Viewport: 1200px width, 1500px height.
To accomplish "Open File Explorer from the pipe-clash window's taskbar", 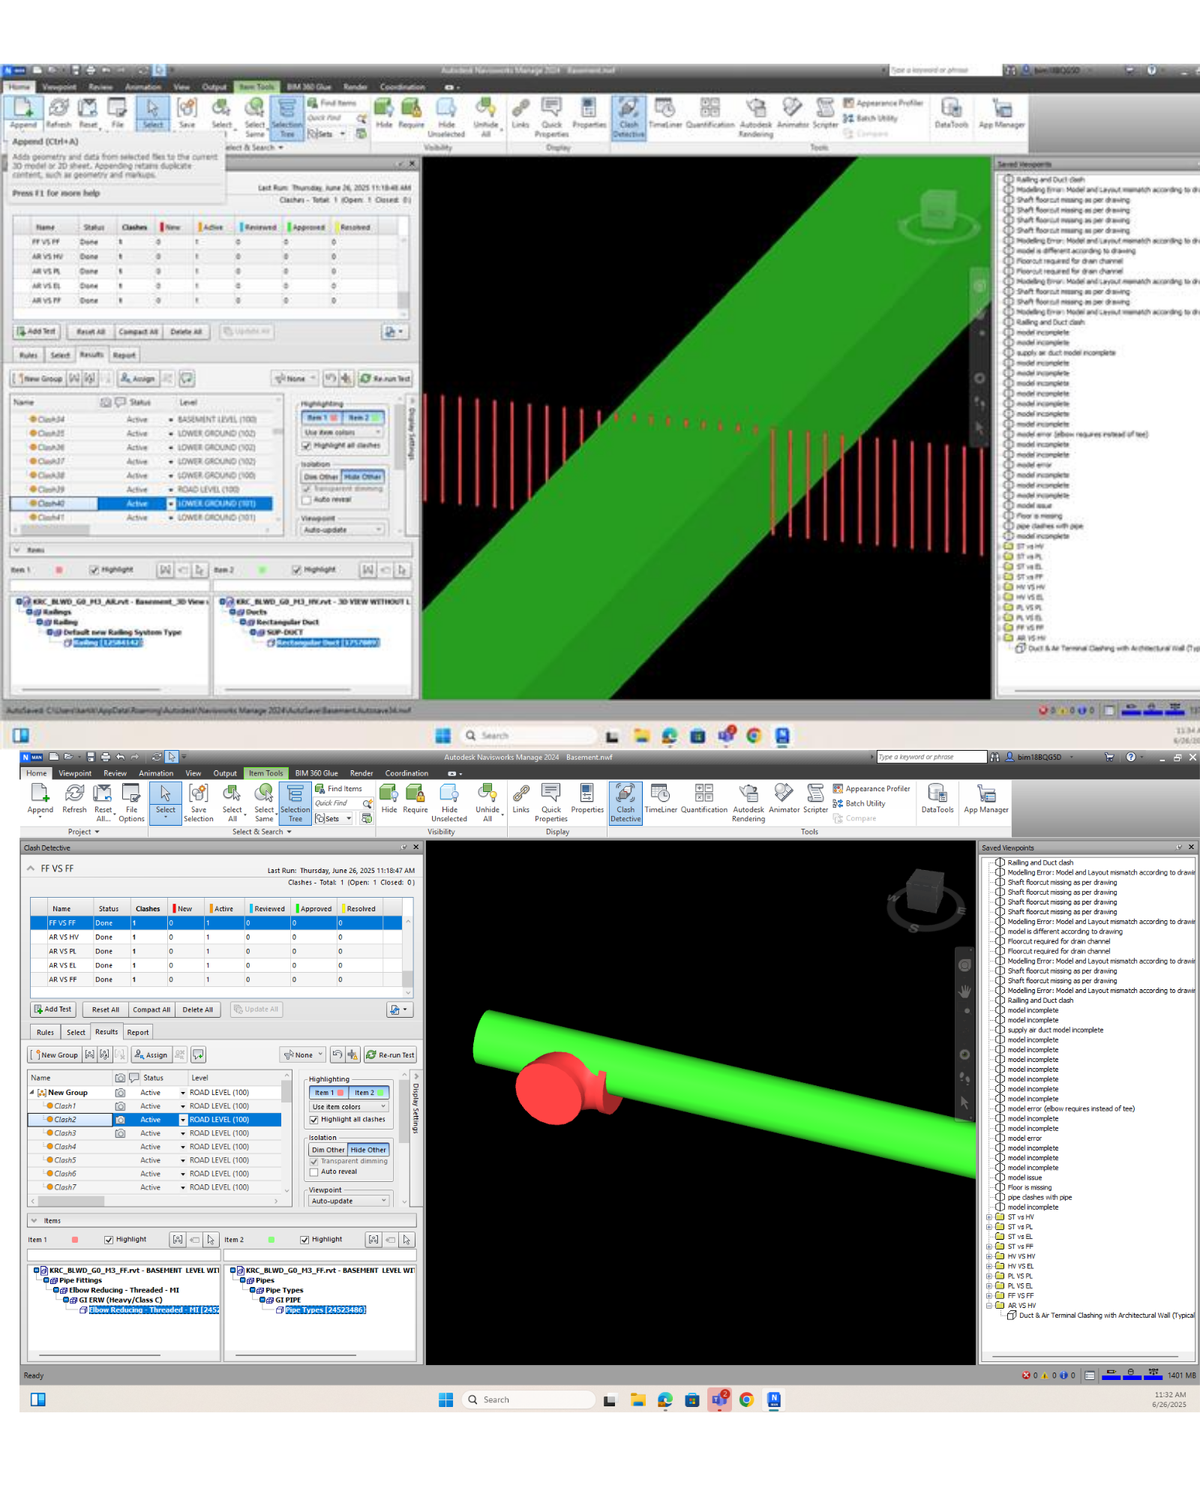I will click(637, 1399).
